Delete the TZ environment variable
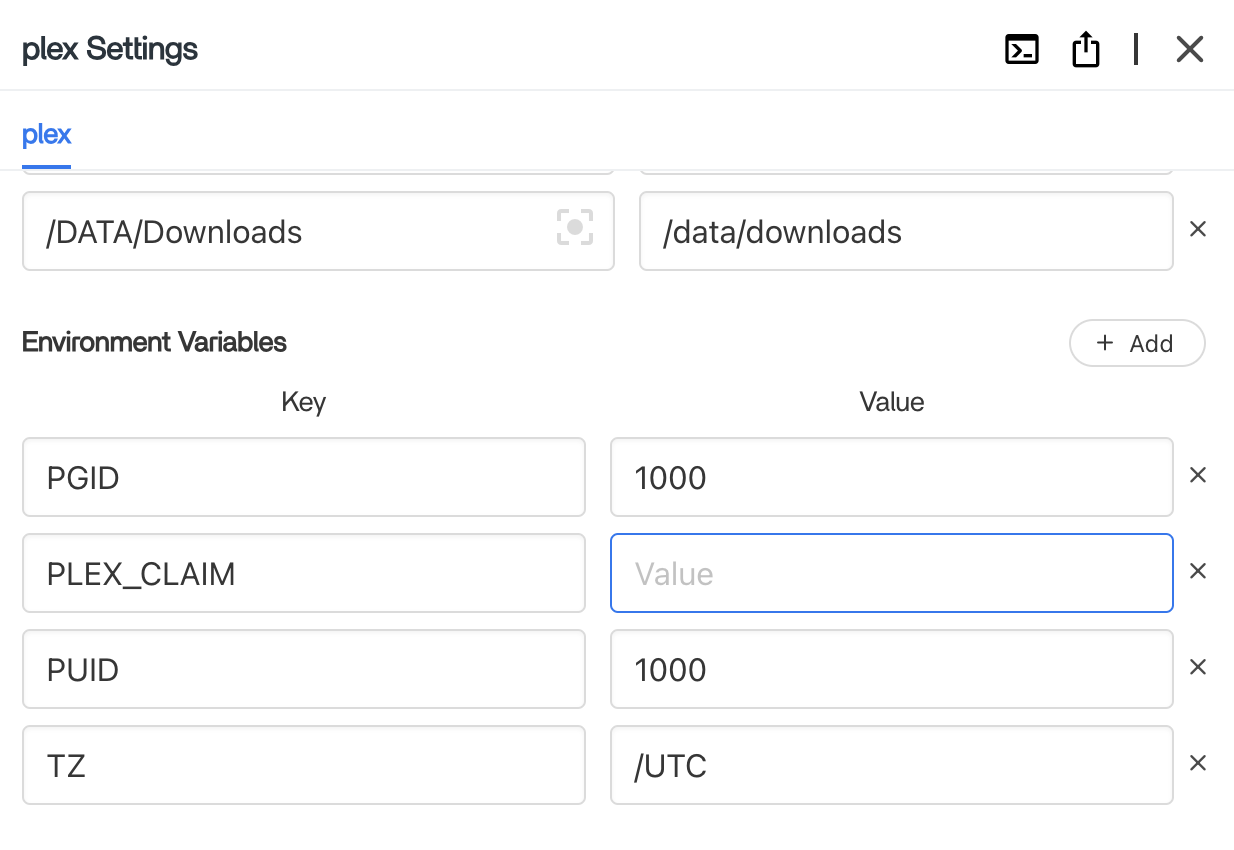Viewport: 1234px width, 850px height. click(x=1197, y=763)
